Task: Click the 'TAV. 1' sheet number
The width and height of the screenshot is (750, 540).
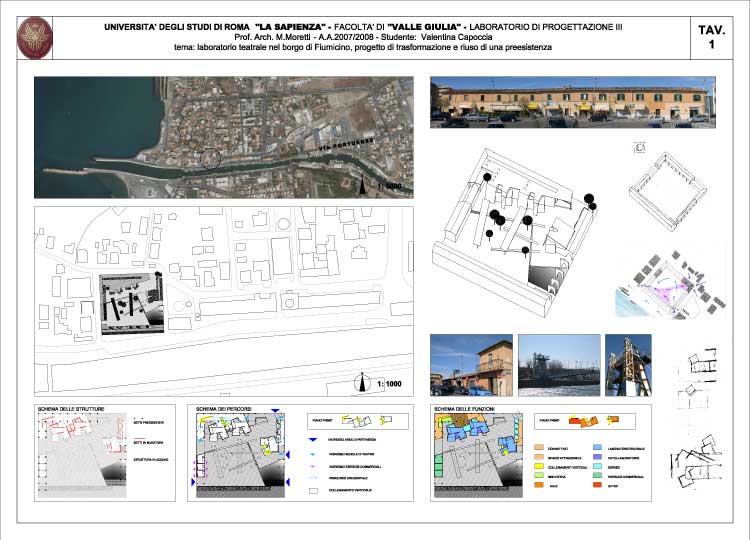Action: (x=712, y=37)
